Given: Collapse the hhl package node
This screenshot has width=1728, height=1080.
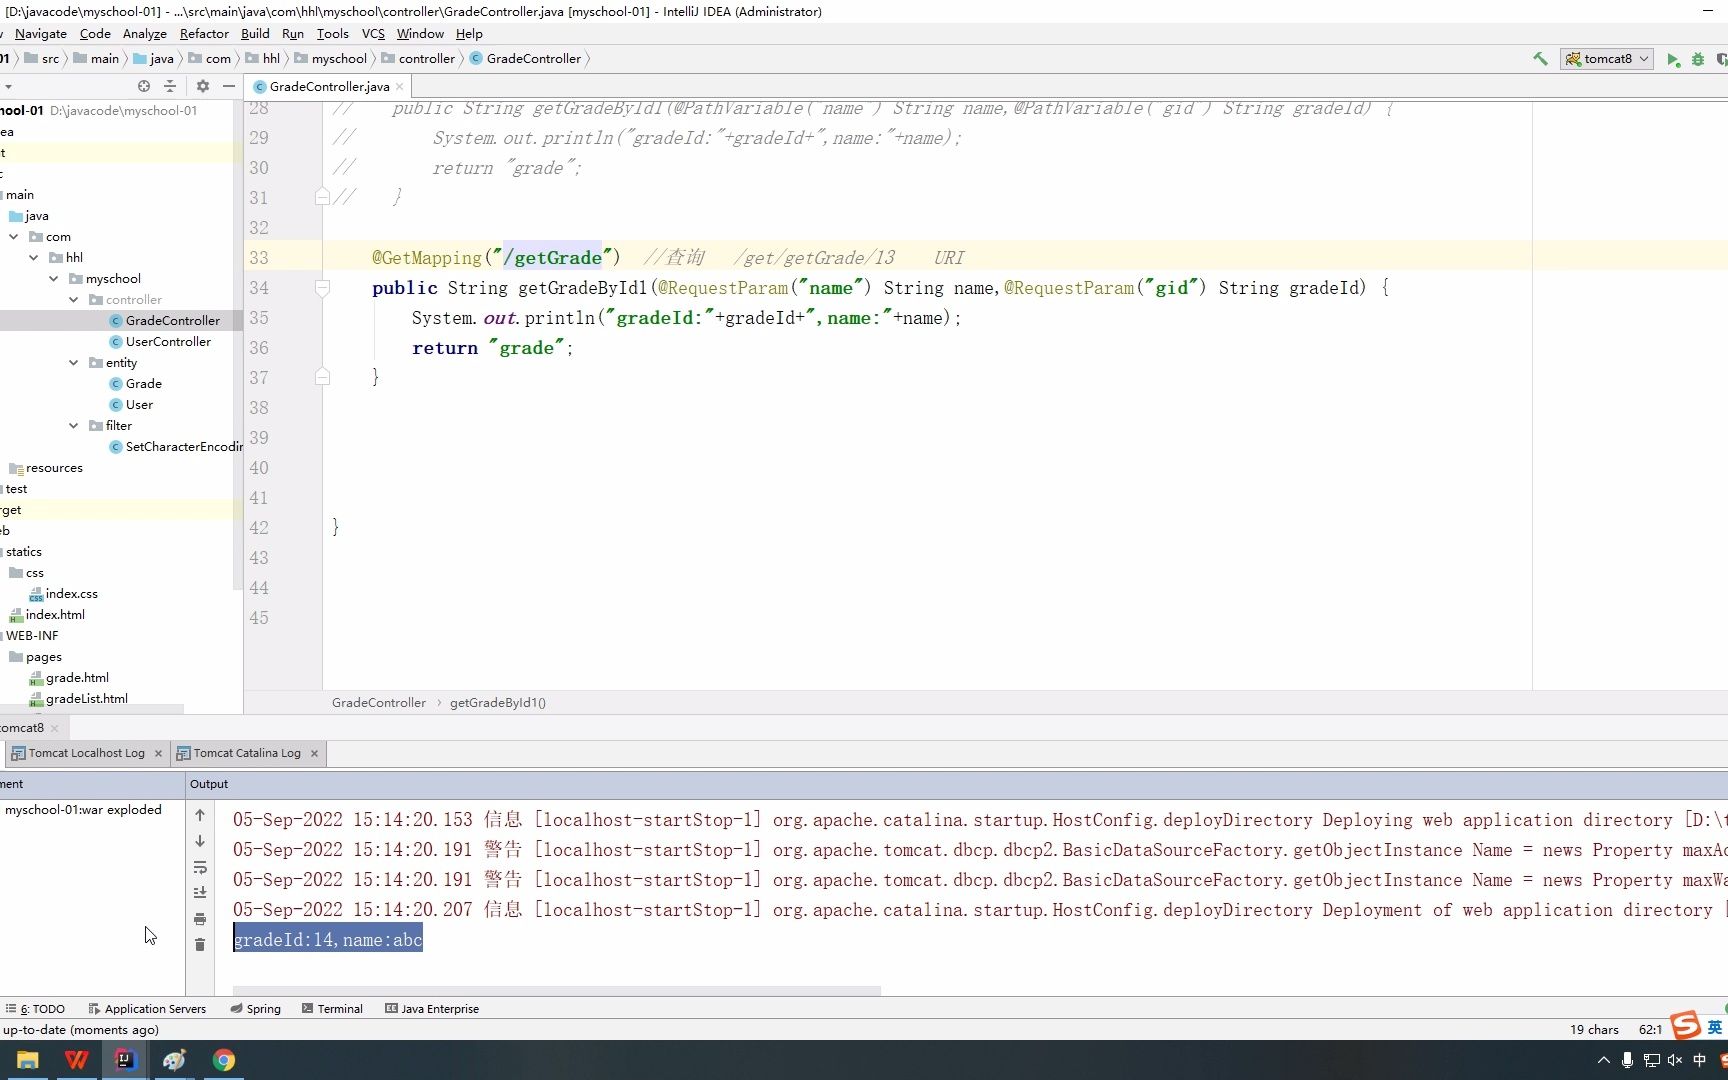Looking at the screenshot, I should 34,258.
